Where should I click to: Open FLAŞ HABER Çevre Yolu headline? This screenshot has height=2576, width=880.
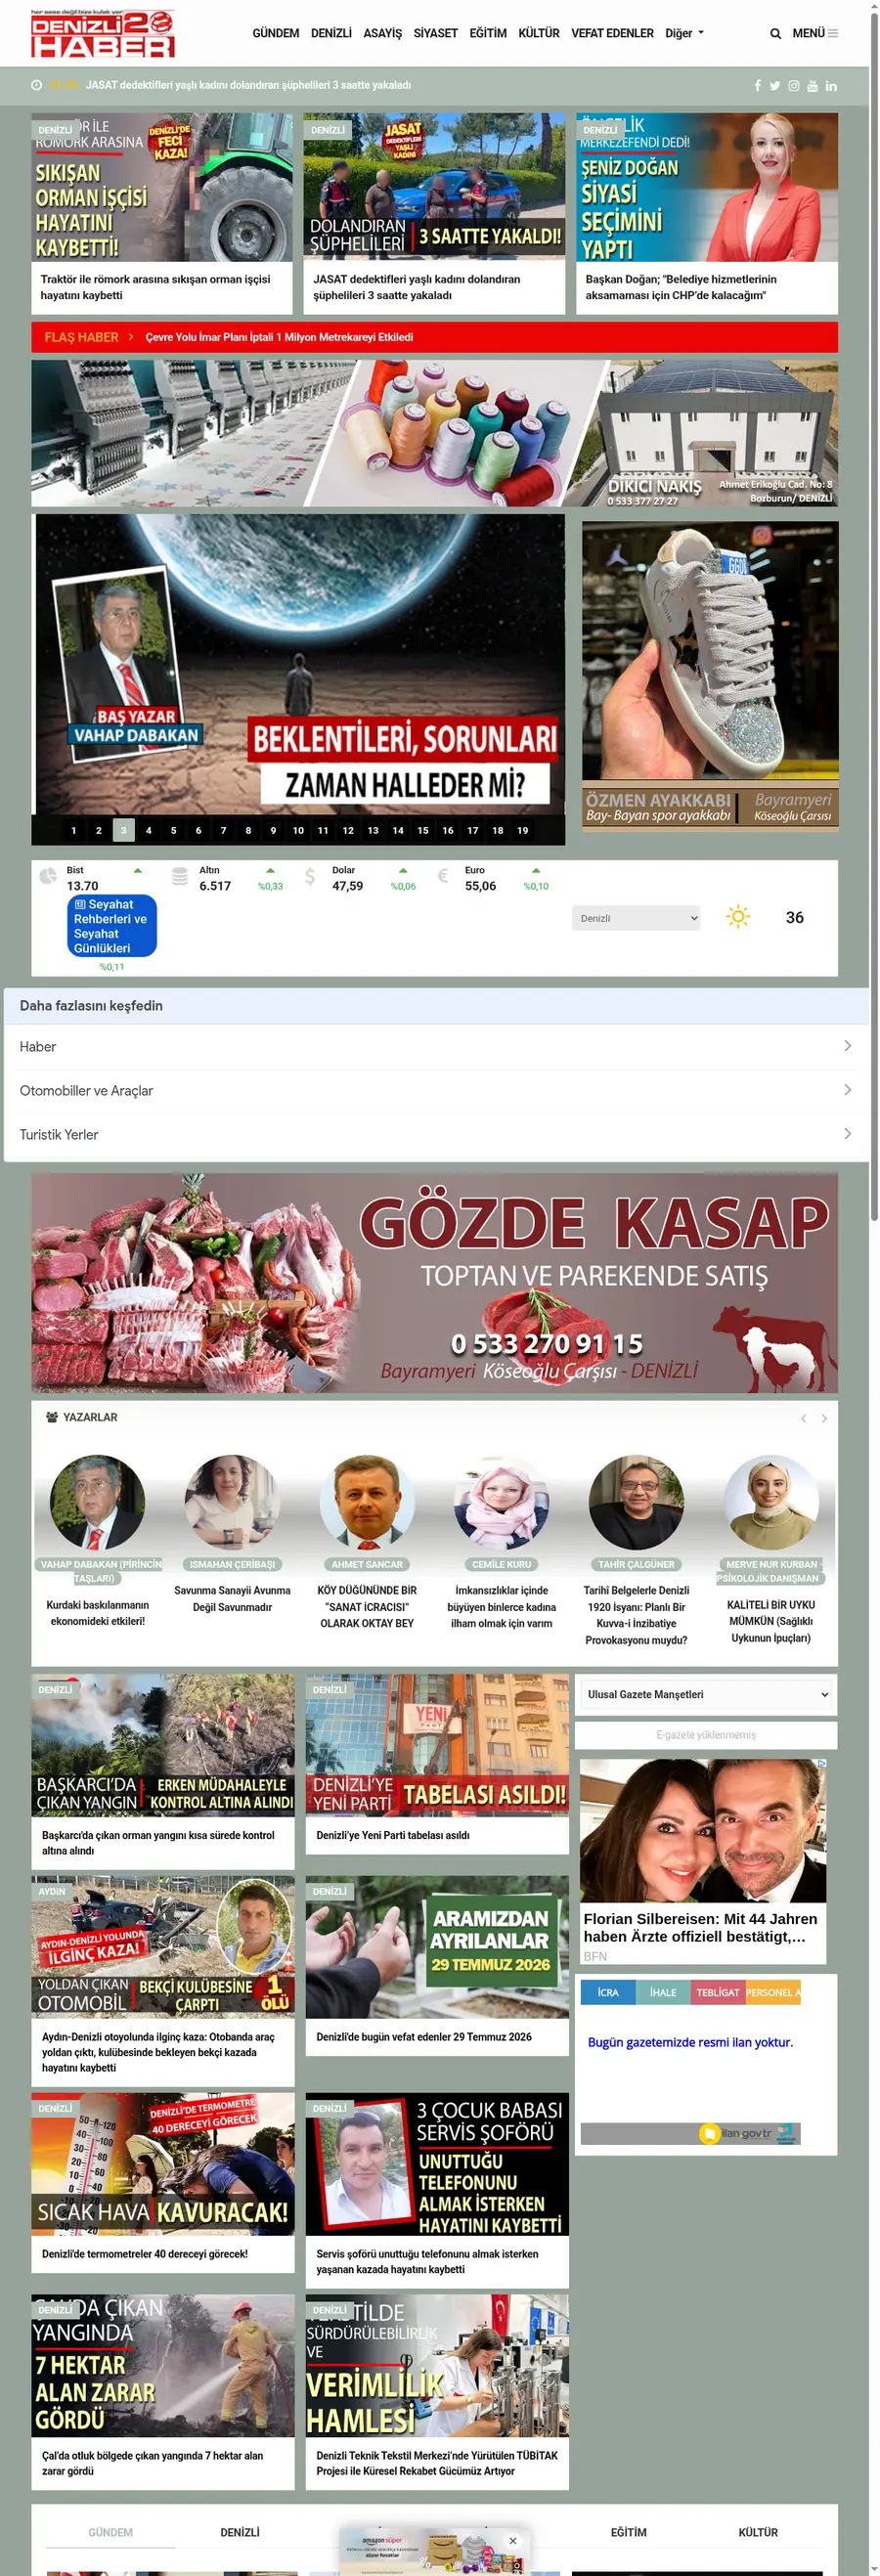[x=279, y=337]
